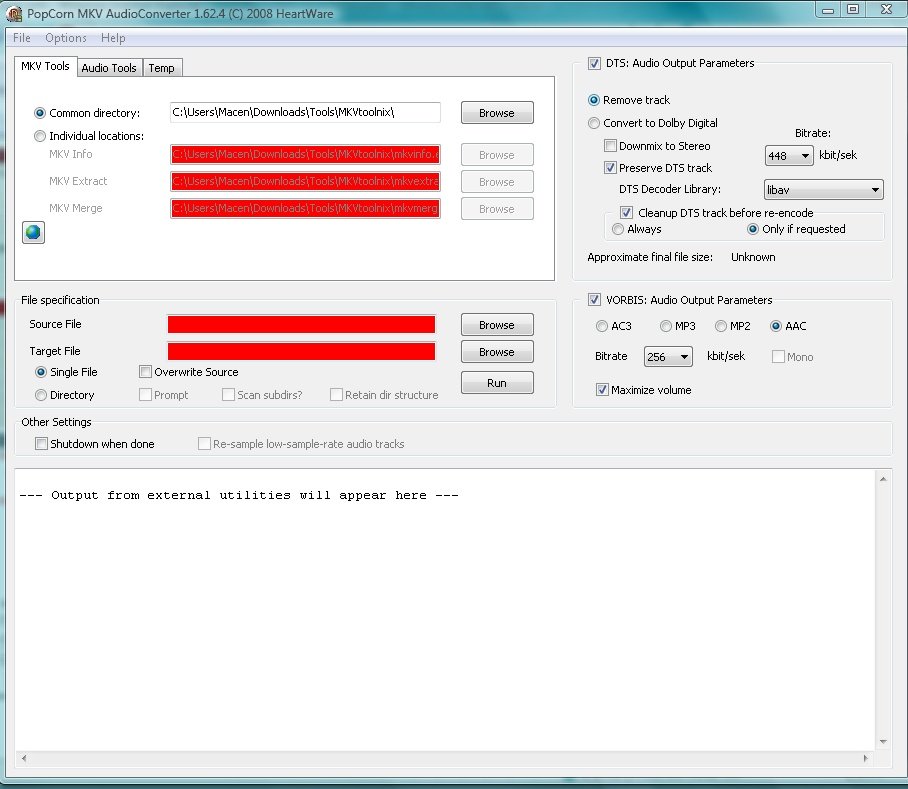Click the horizontal scroll left arrow
Screen dimensions: 908x789
click(x=24, y=758)
